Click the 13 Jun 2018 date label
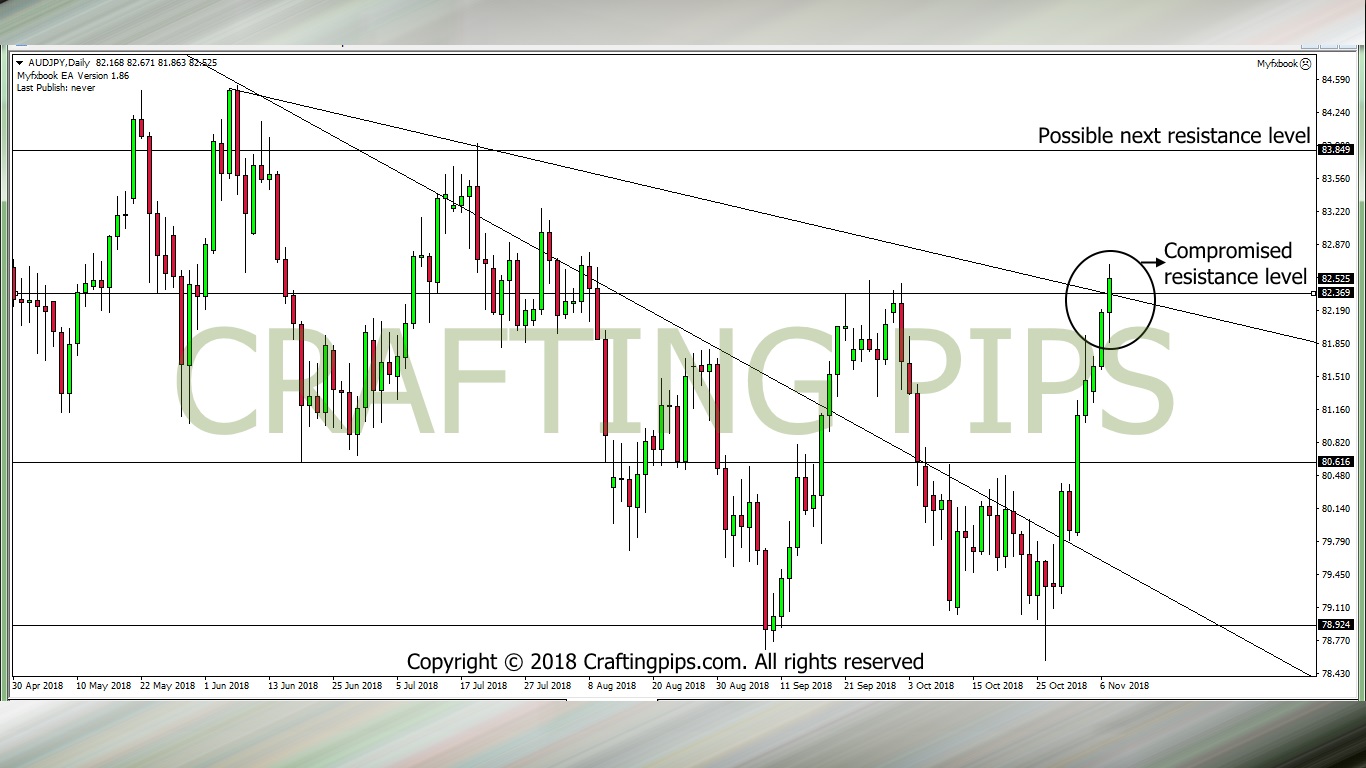The width and height of the screenshot is (1366, 768). 293,686
